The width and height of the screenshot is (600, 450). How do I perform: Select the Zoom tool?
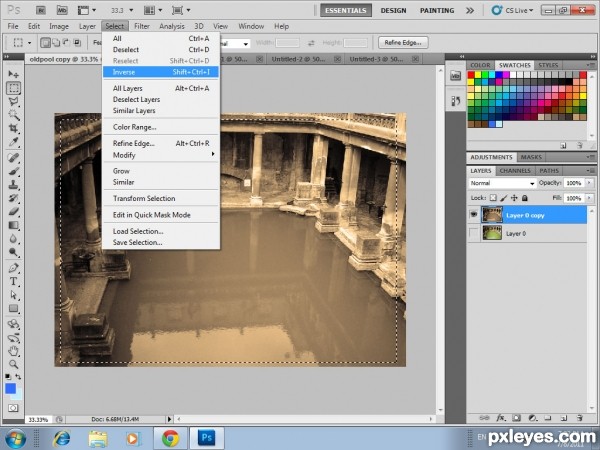coord(13,364)
